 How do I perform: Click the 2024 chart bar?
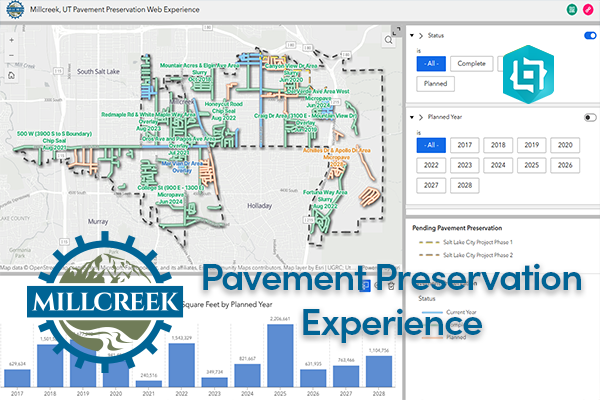(247, 375)
